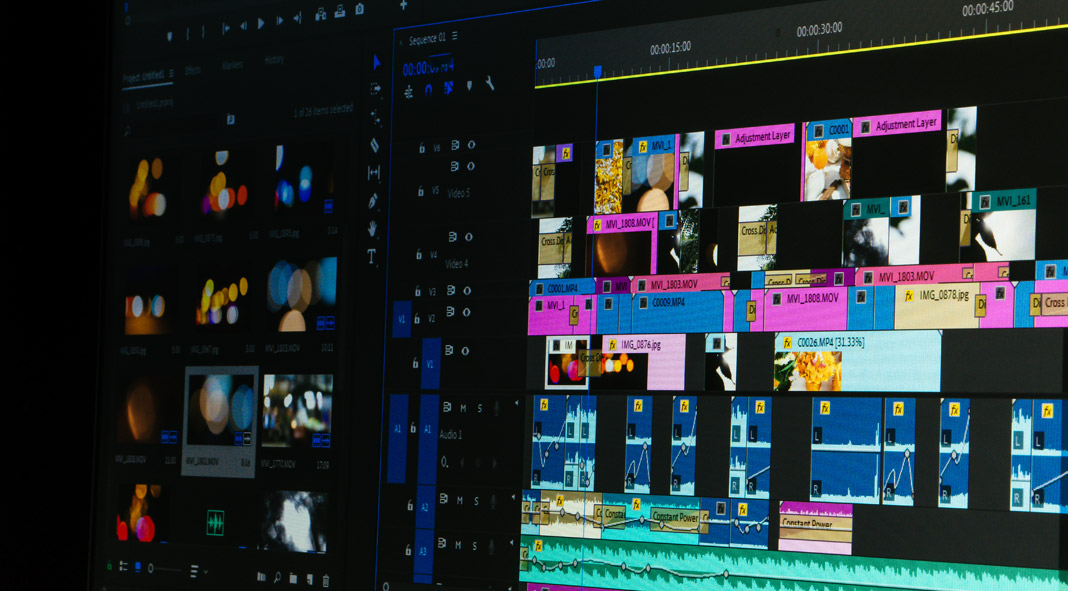The height and width of the screenshot is (591, 1068).
Task: Click the Overwrite edit button
Action: tap(340, 12)
